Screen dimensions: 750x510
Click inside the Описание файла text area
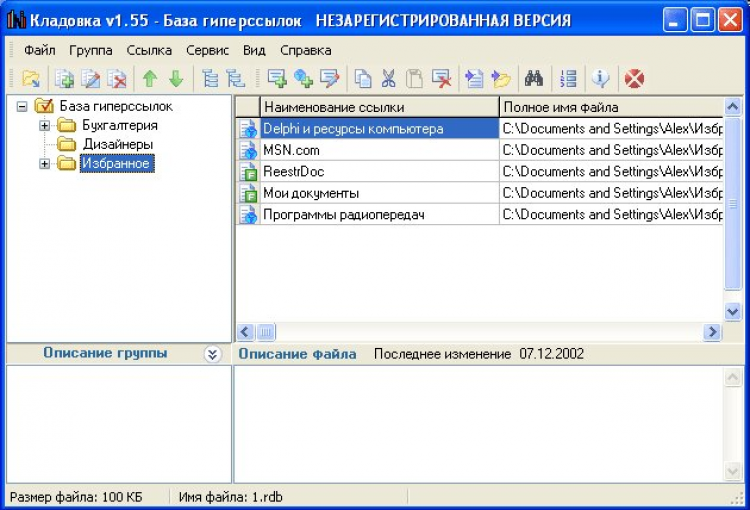click(478, 425)
